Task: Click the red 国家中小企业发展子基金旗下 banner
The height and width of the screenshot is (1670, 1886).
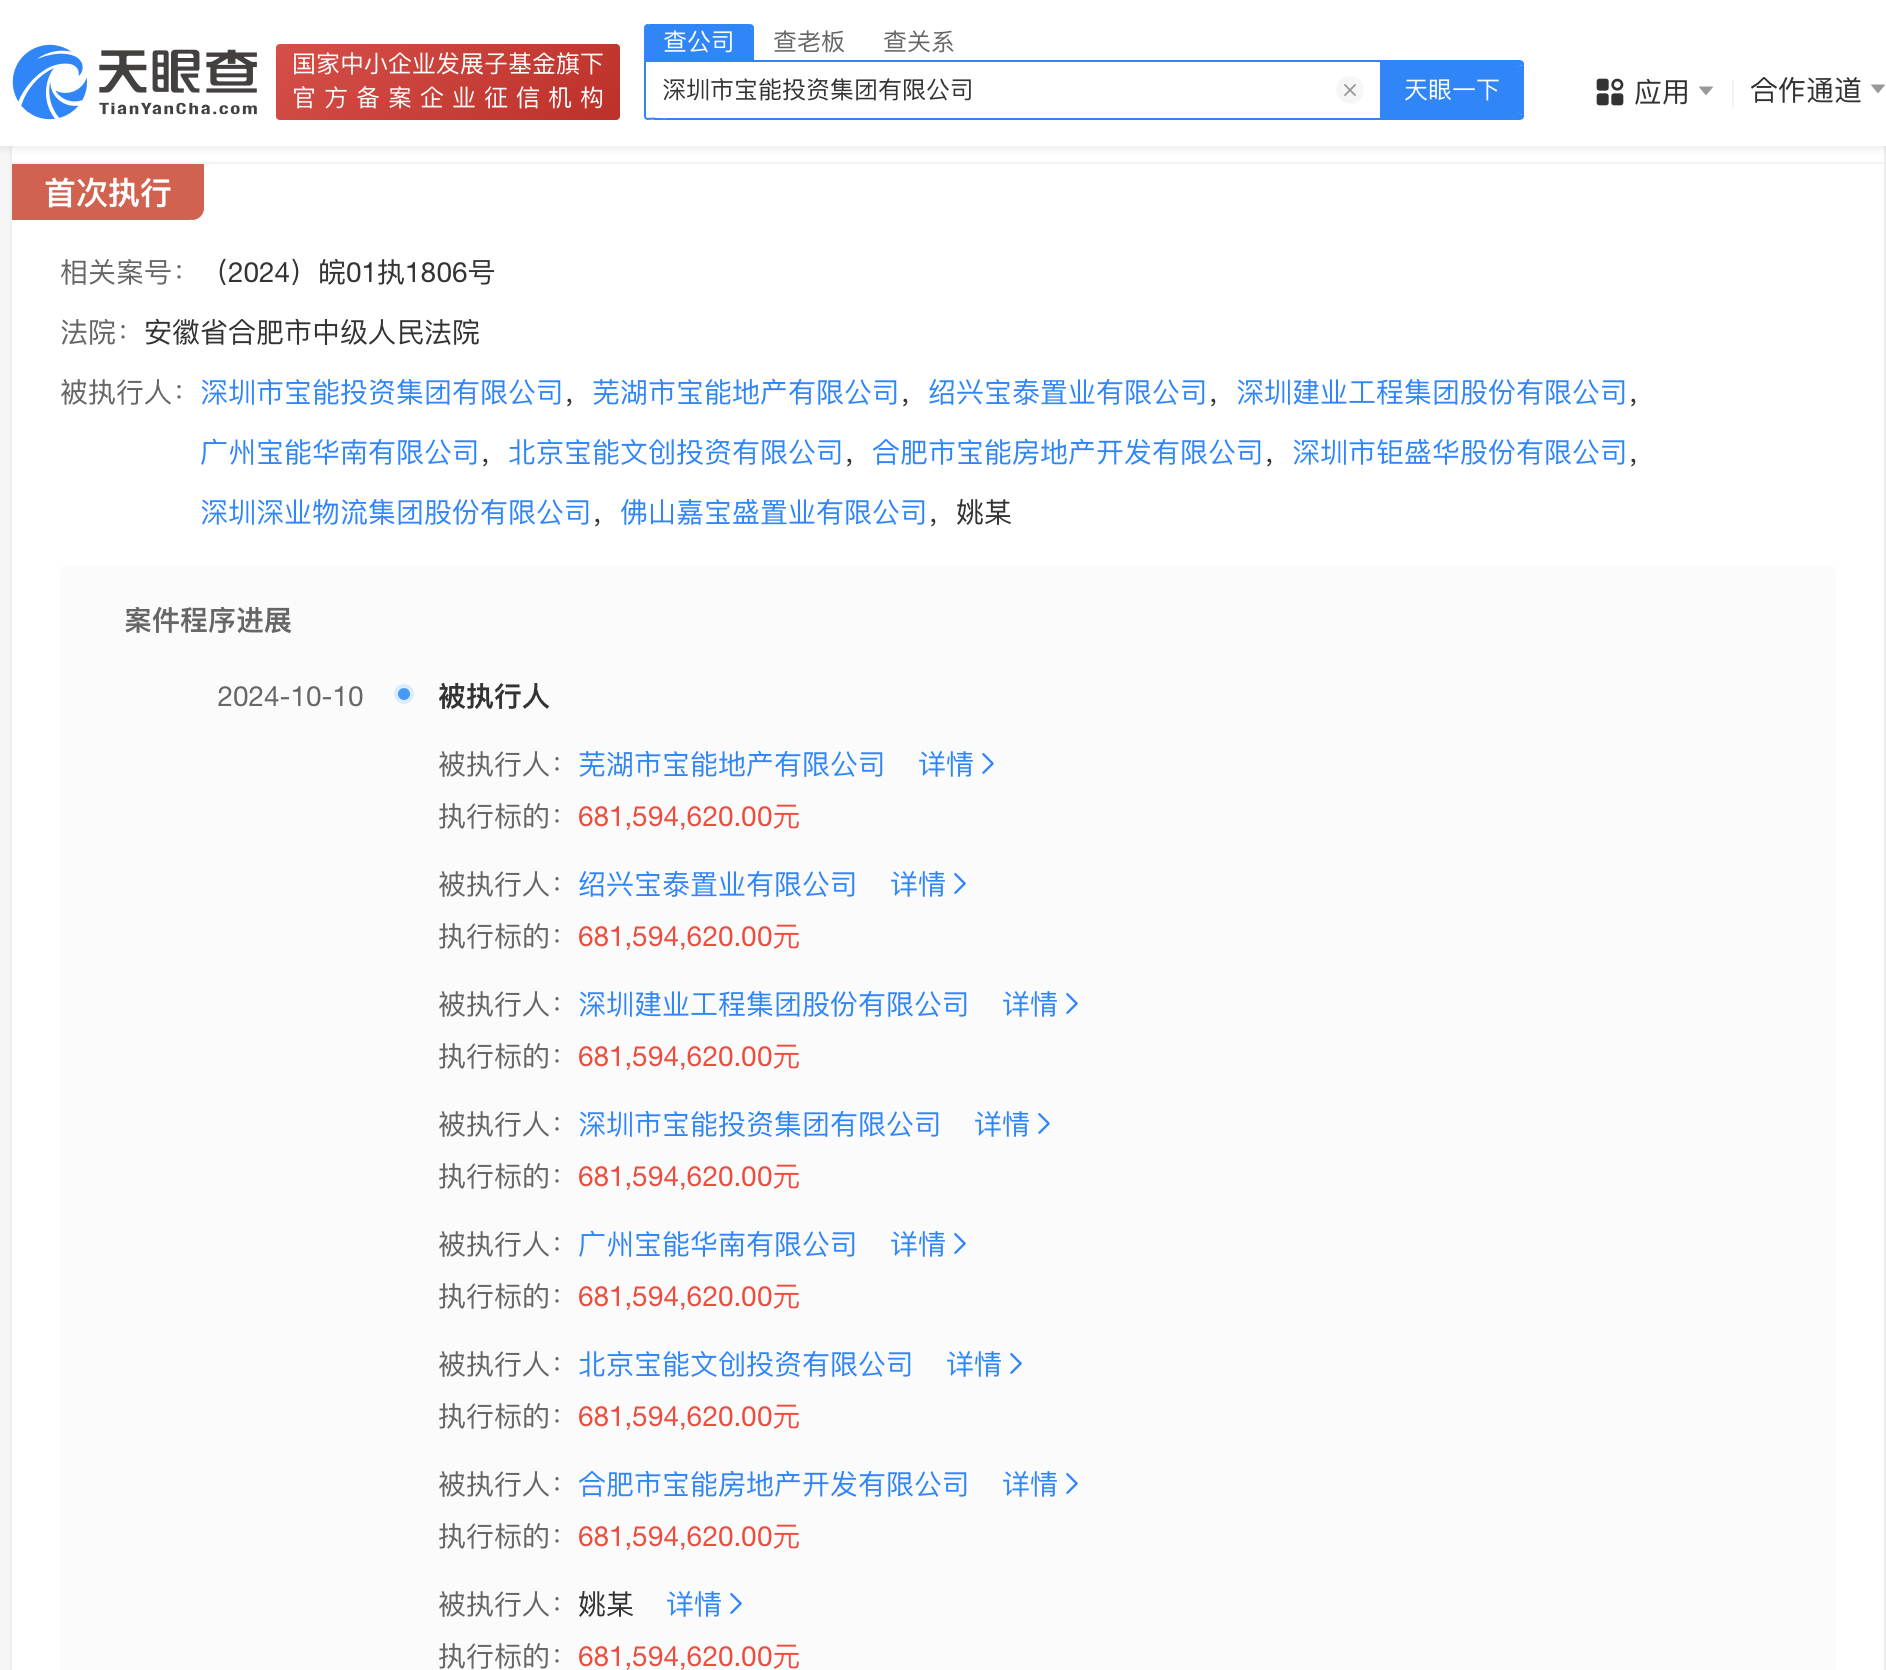Action: (x=448, y=82)
